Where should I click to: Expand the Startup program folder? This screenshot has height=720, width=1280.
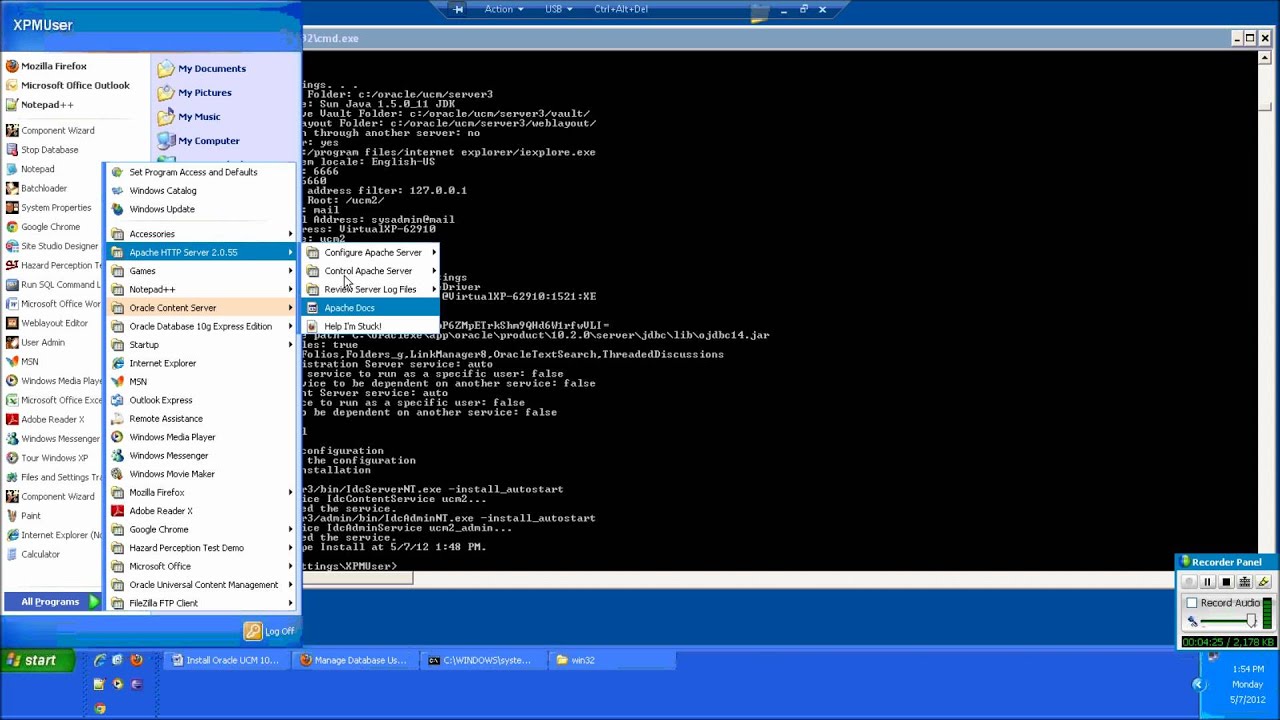tap(202, 345)
